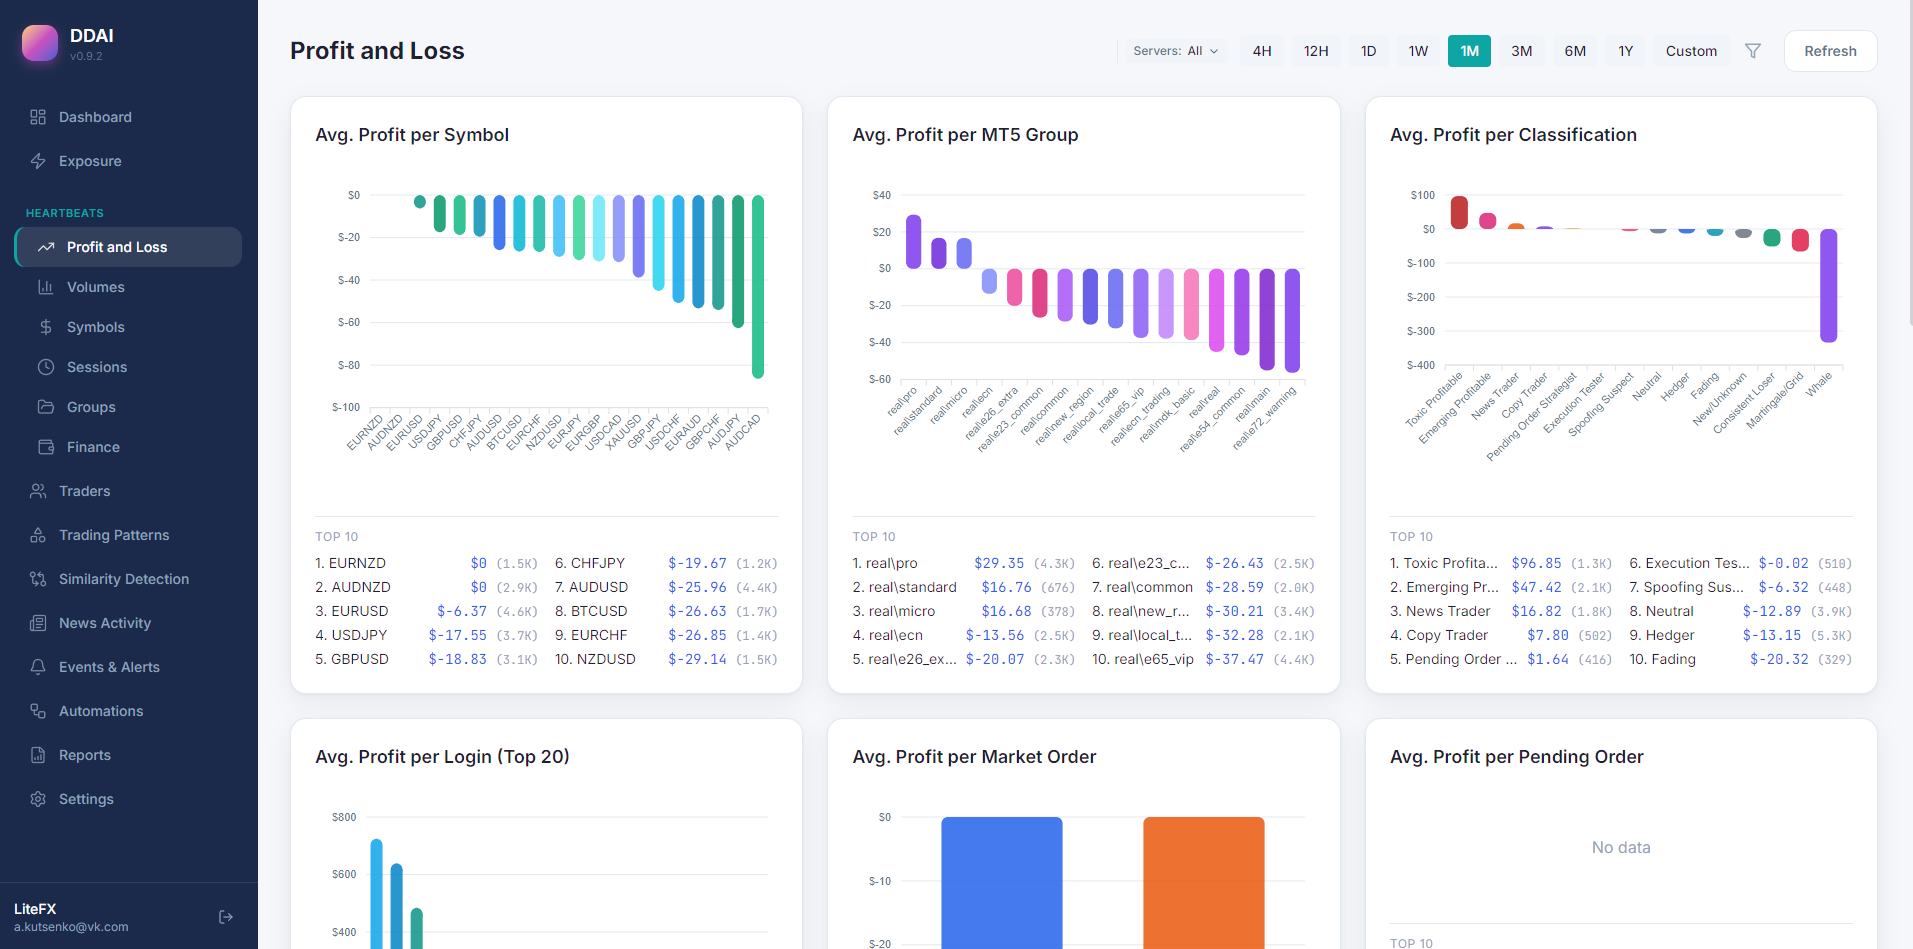Select the 6M time range
The width and height of the screenshot is (1913, 949).
pos(1575,51)
